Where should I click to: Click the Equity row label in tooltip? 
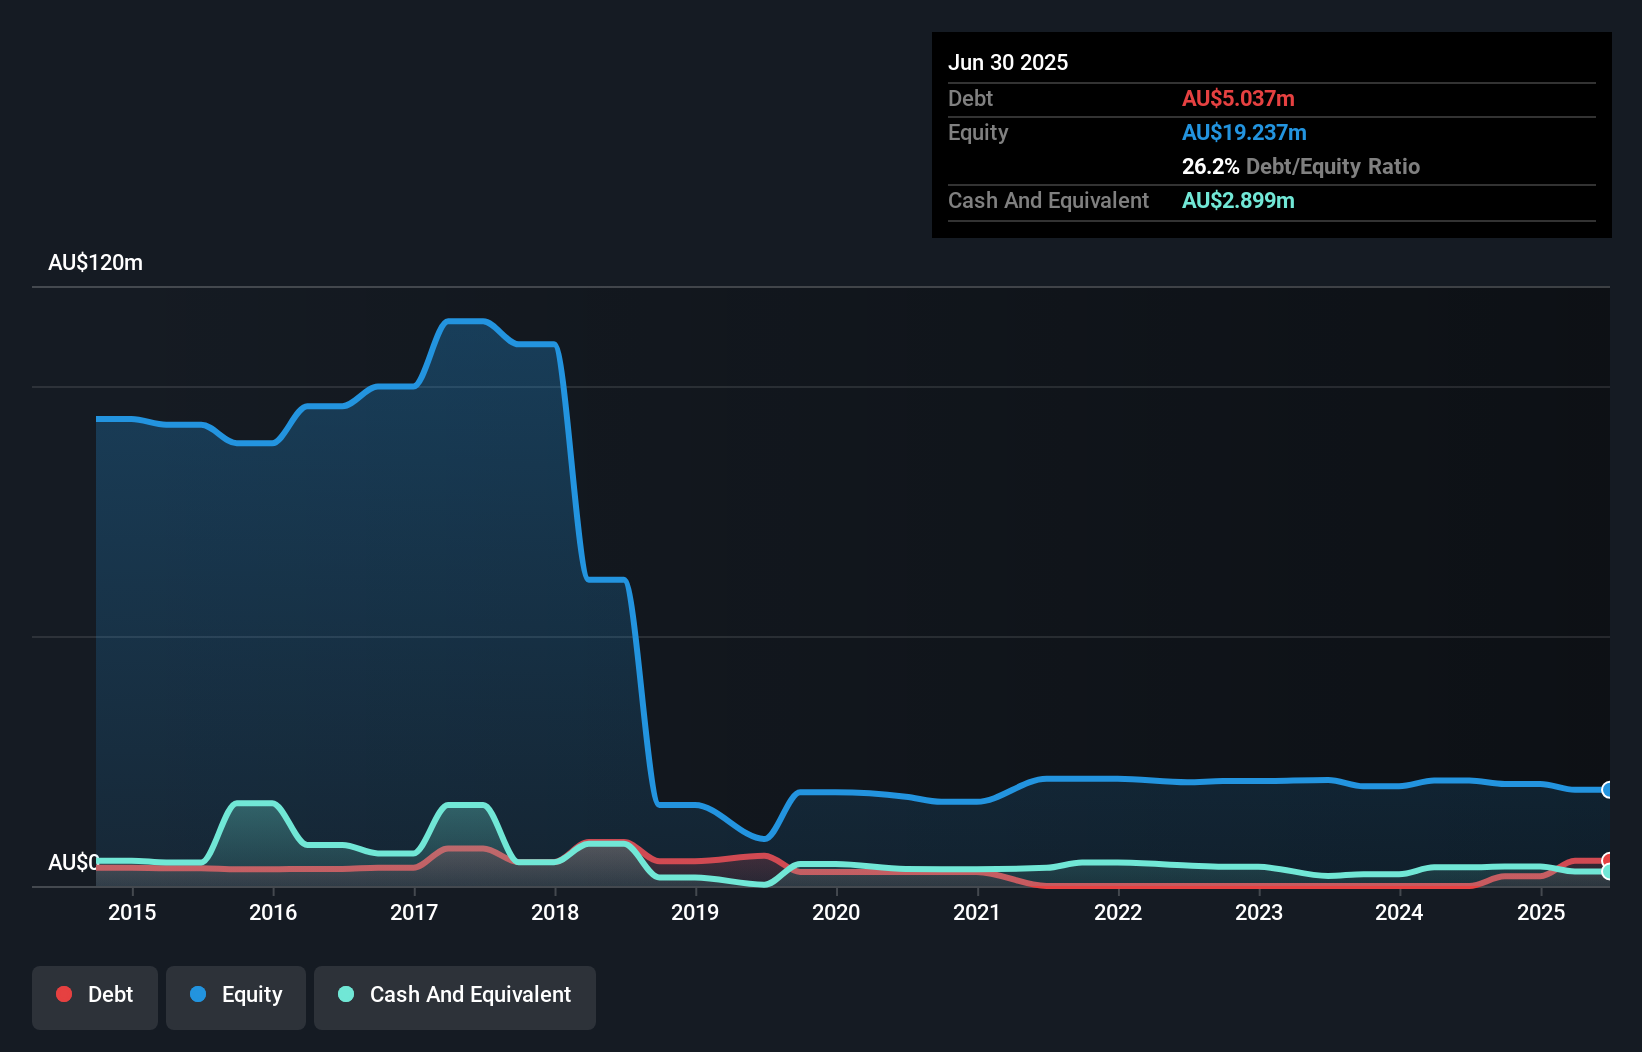[978, 132]
